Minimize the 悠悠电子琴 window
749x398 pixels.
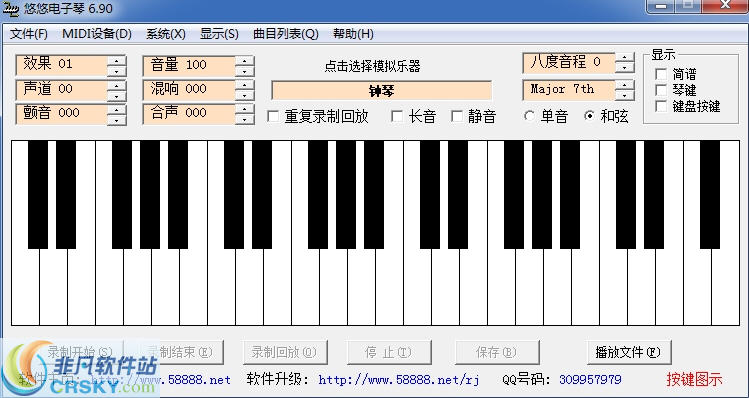pos(660,6)
